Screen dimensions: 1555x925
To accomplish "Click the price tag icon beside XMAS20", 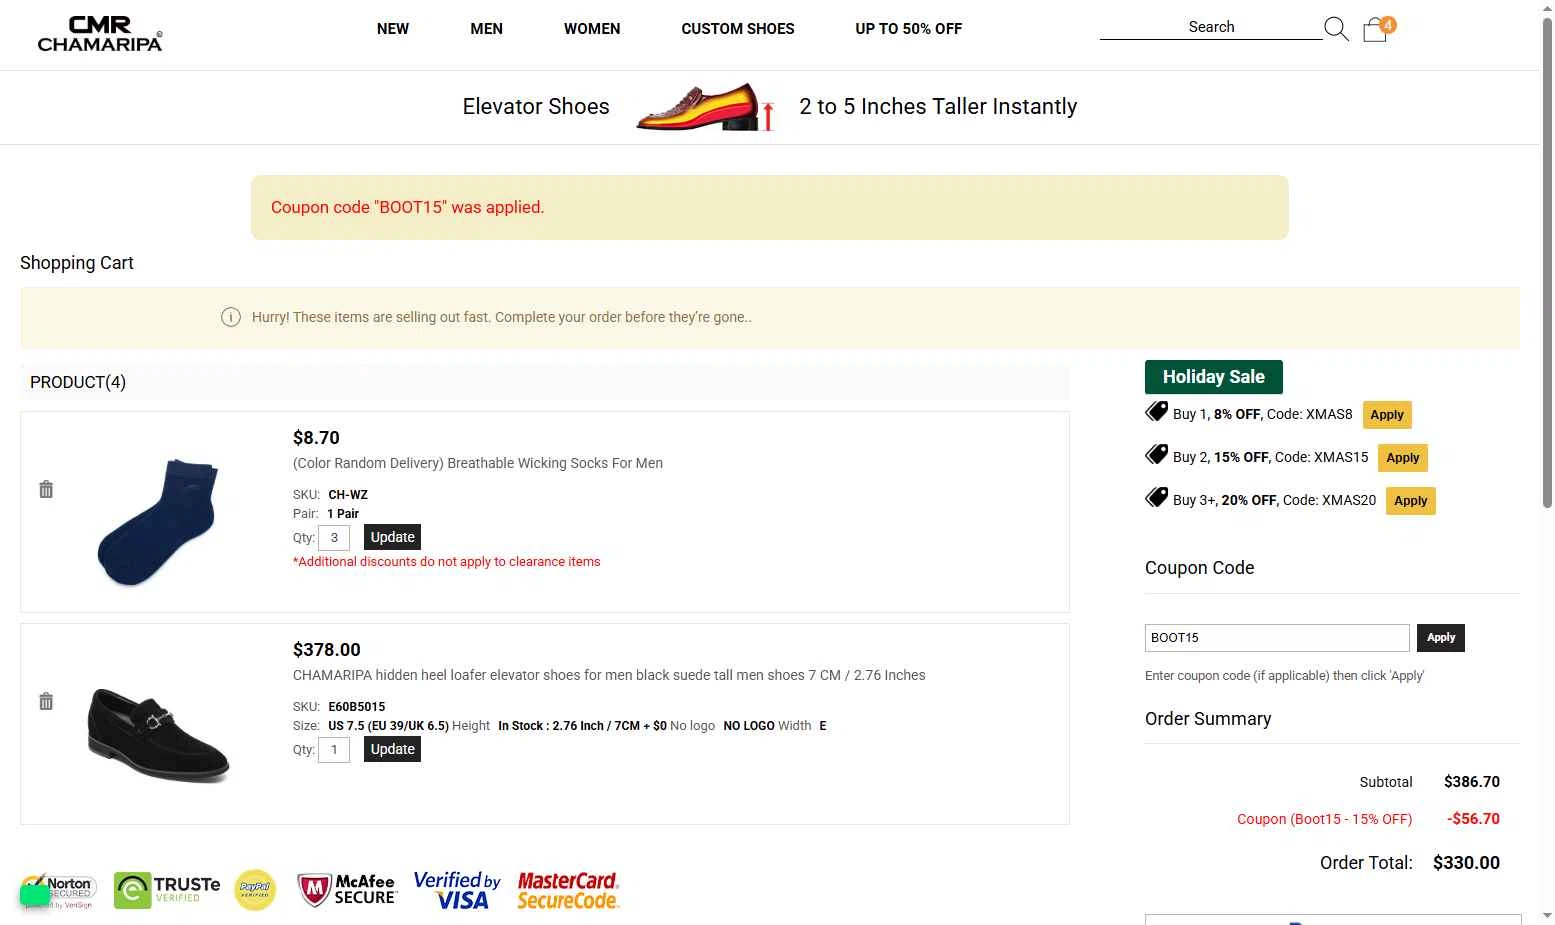I will click(x=1156, y=497).
